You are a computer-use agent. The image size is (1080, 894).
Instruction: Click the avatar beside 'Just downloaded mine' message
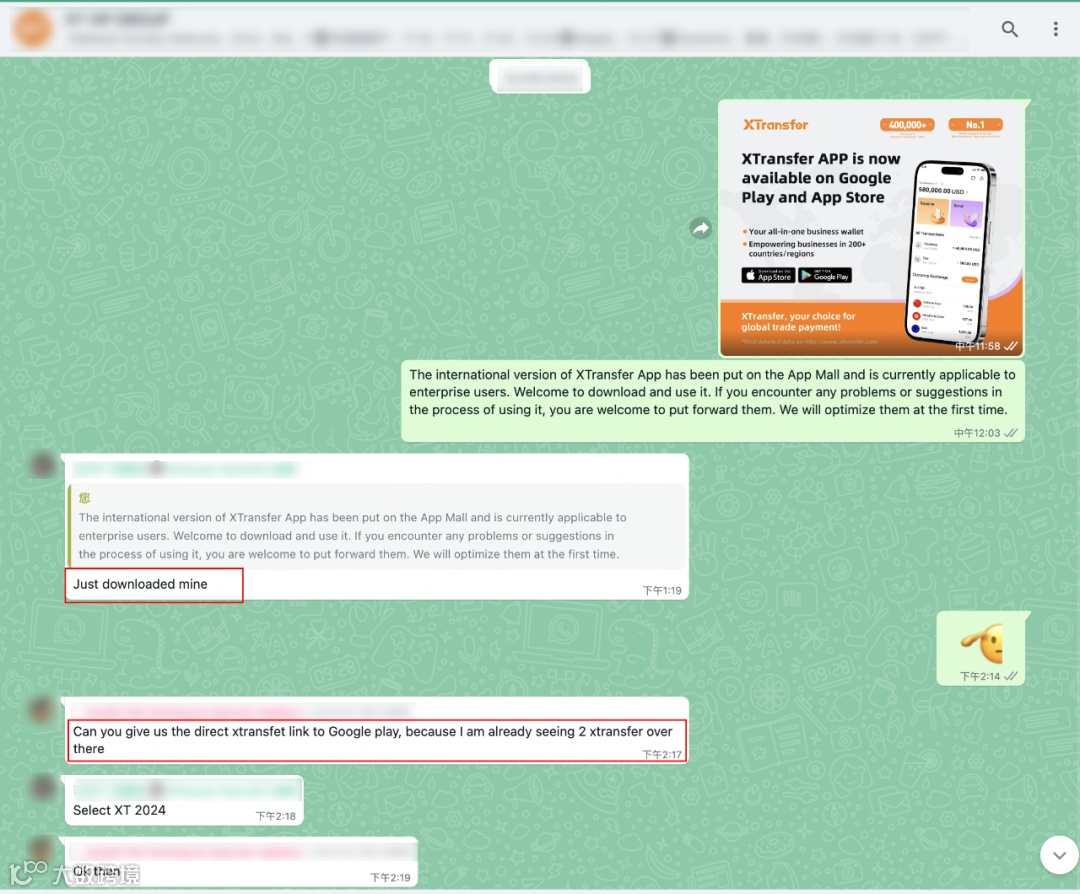pyautogui.click(x=43, y=466)
